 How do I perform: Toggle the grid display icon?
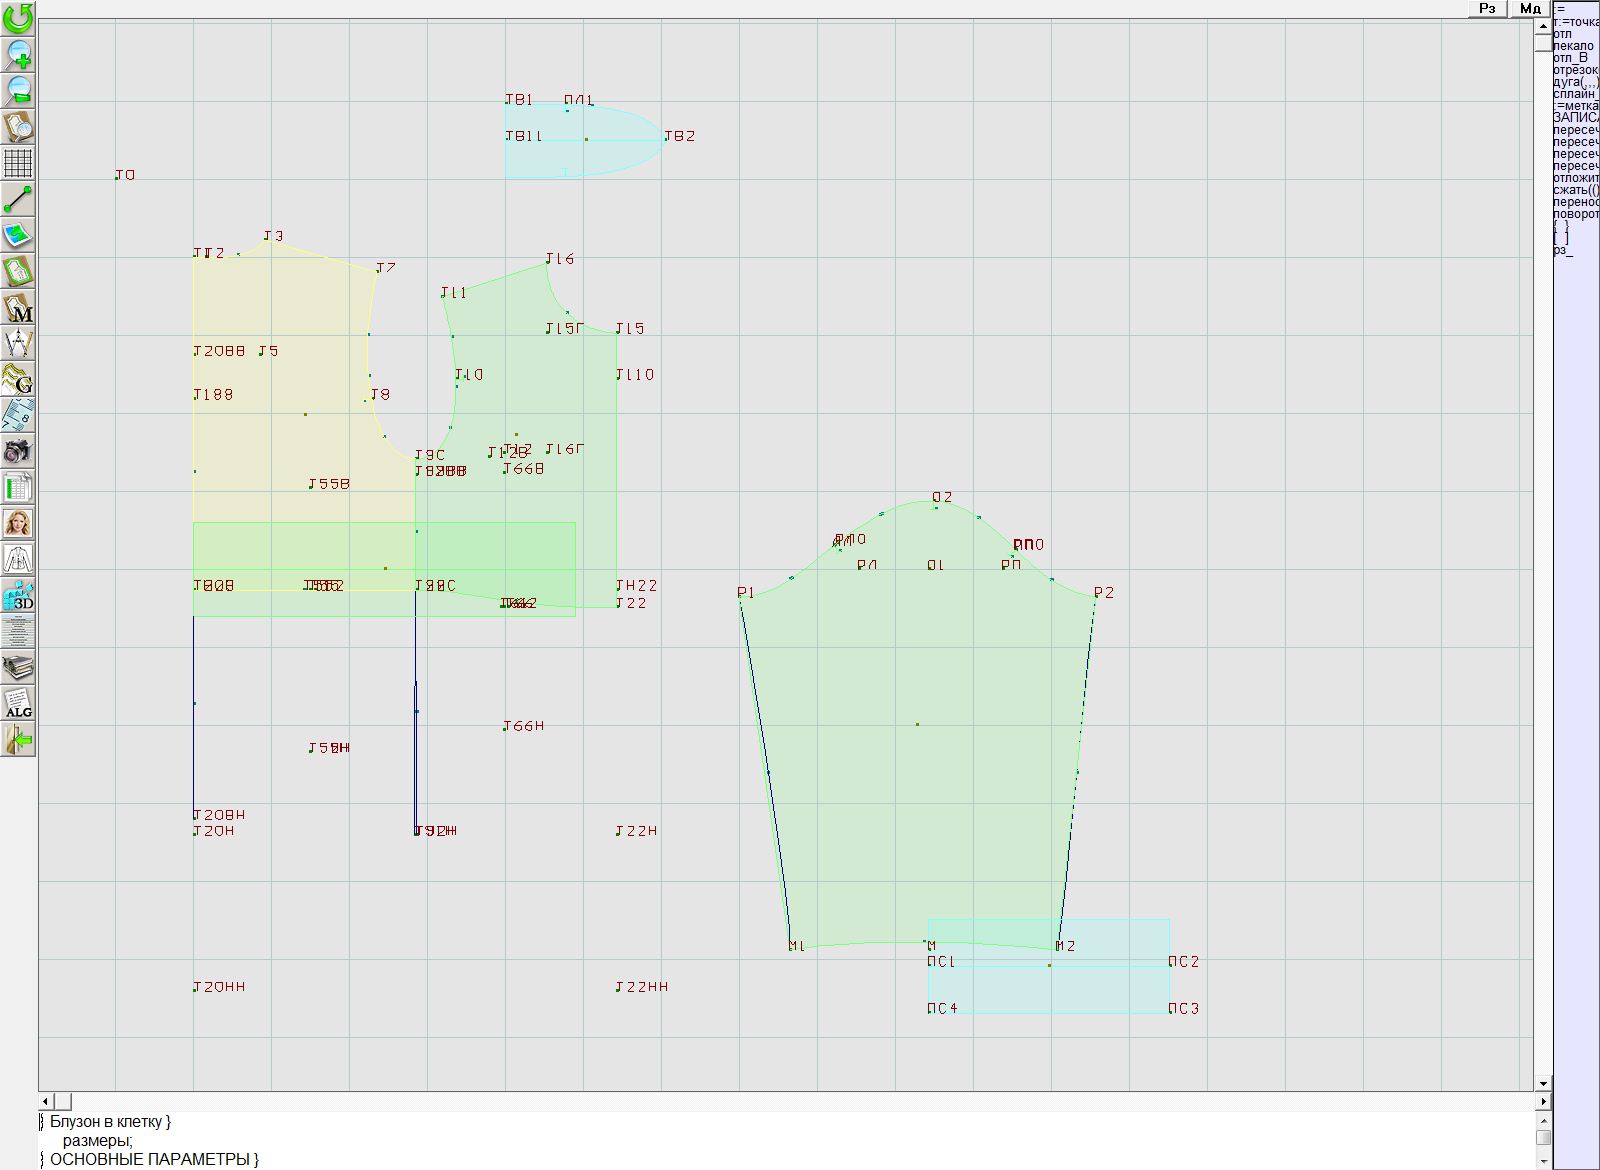pyautogui.click(x=18, y=163)
